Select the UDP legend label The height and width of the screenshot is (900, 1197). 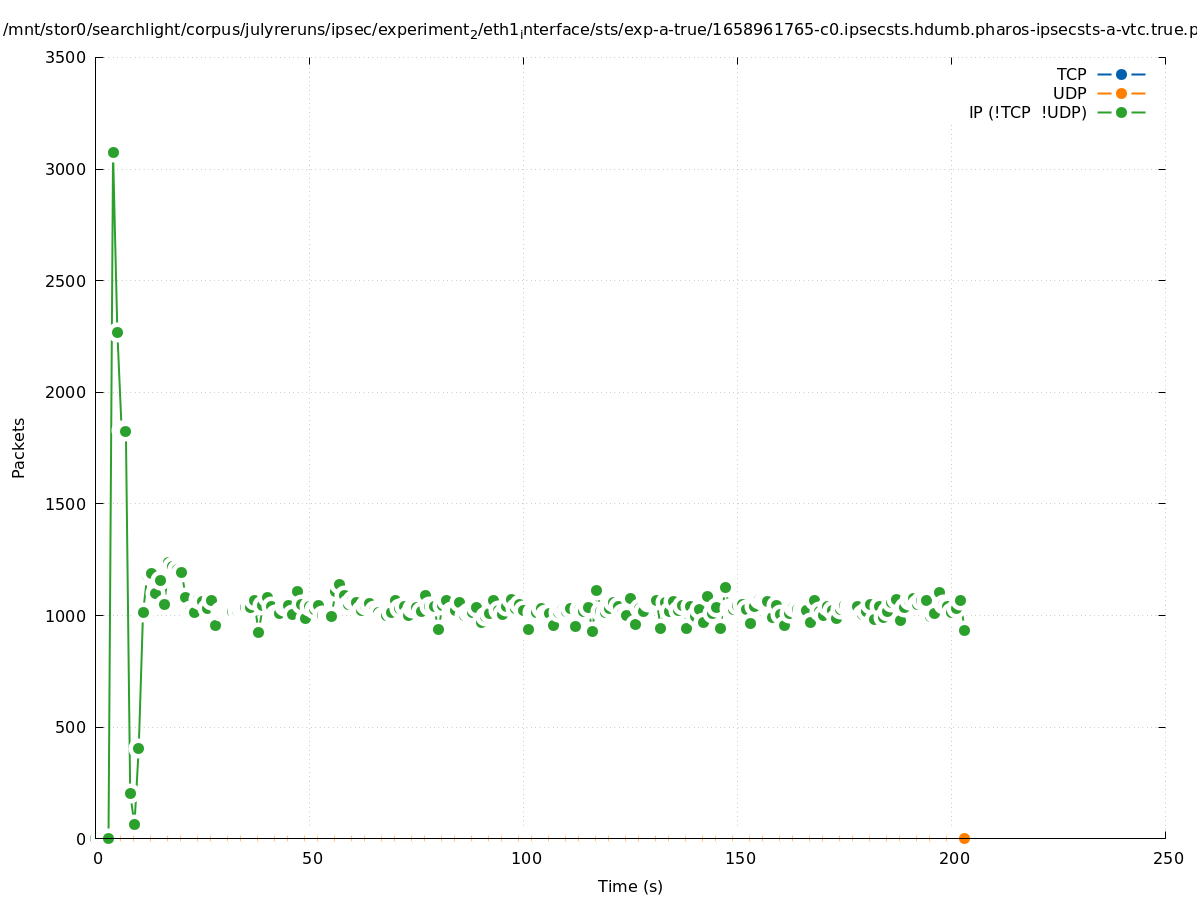pos(1069,93)
